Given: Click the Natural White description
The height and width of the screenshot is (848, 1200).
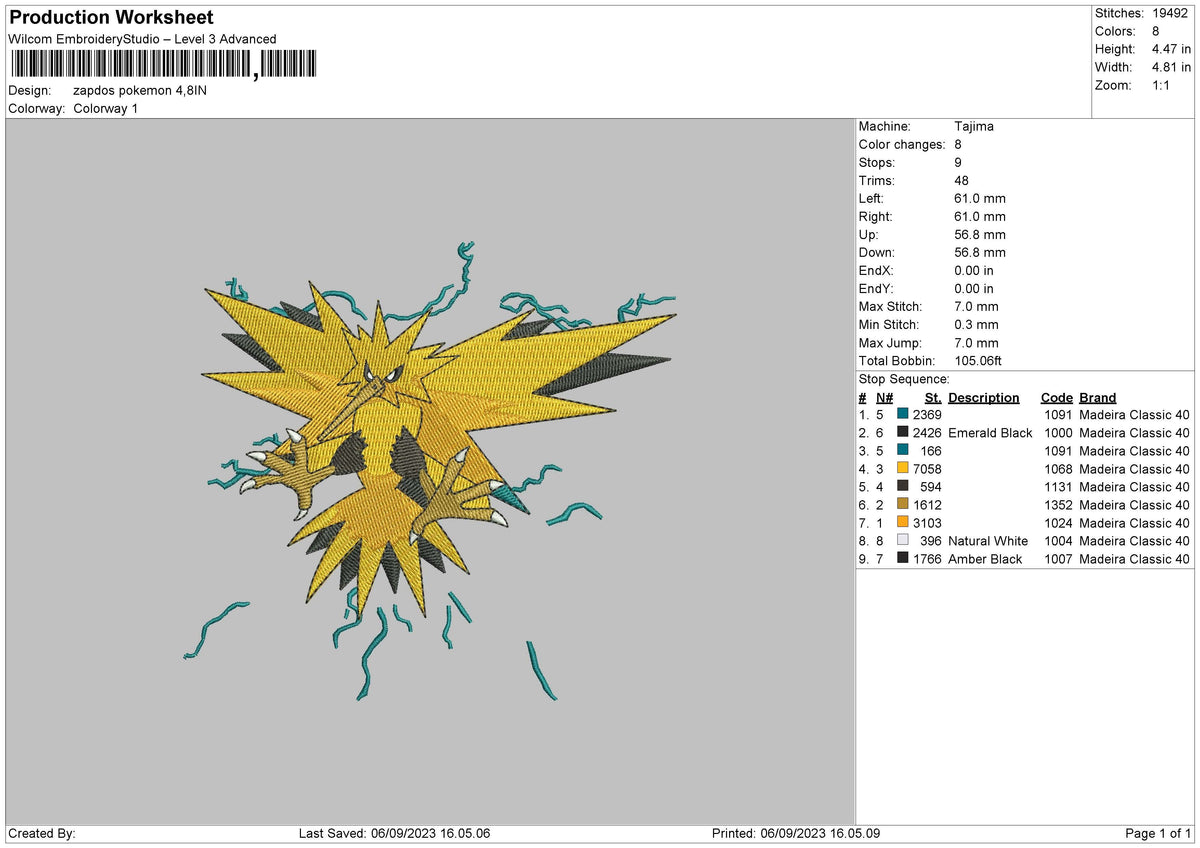Looking at the screenshot, I should pos(988,541).
